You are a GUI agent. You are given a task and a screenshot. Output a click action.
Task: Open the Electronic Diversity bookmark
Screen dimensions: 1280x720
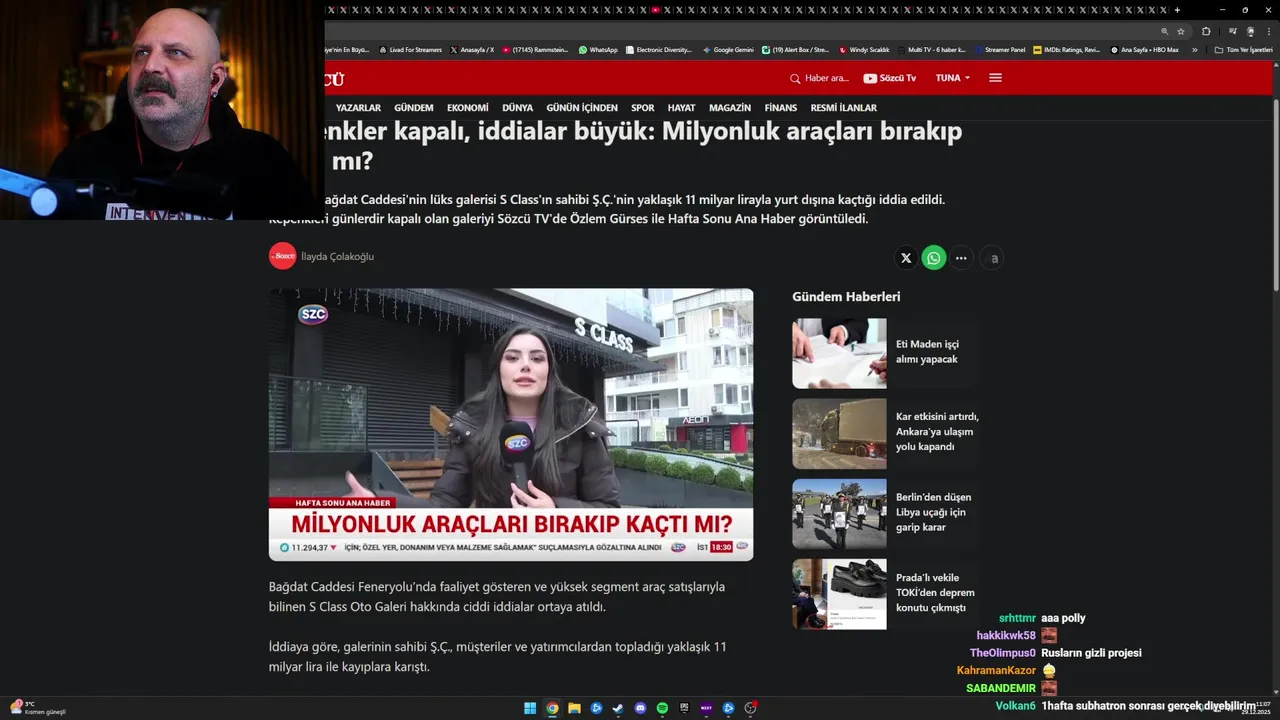(x=659, y=49)
